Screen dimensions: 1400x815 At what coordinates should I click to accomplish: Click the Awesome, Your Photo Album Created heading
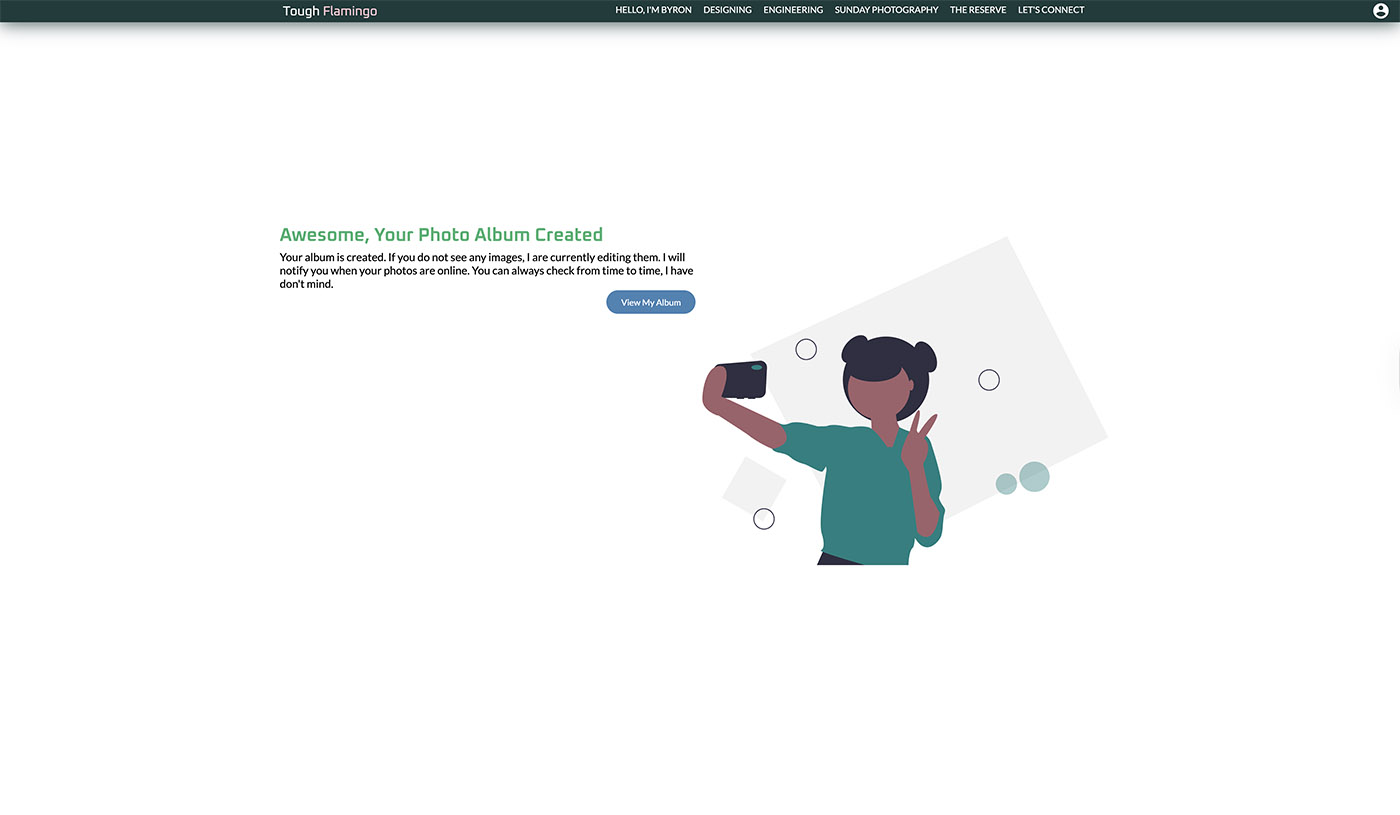coord(441,235)
